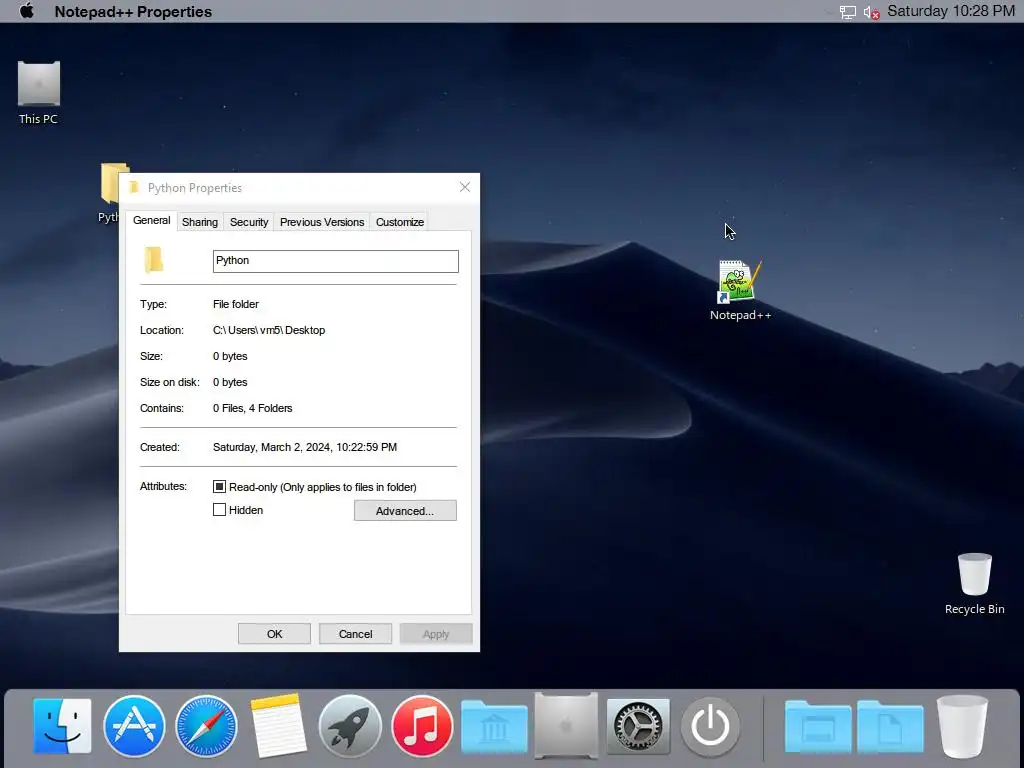
Task: Open the red Music icon
Action: 422,726
